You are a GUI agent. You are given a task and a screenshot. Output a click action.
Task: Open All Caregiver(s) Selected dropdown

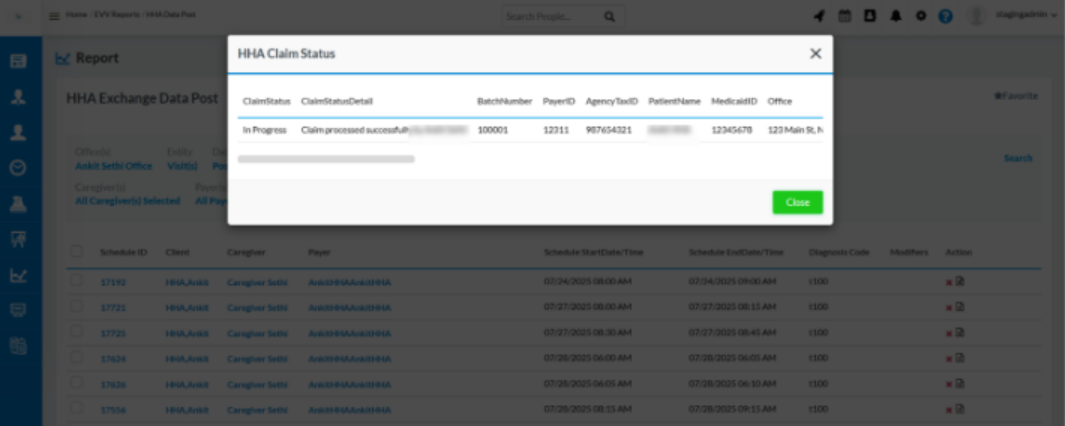click(x=127, y=201)
